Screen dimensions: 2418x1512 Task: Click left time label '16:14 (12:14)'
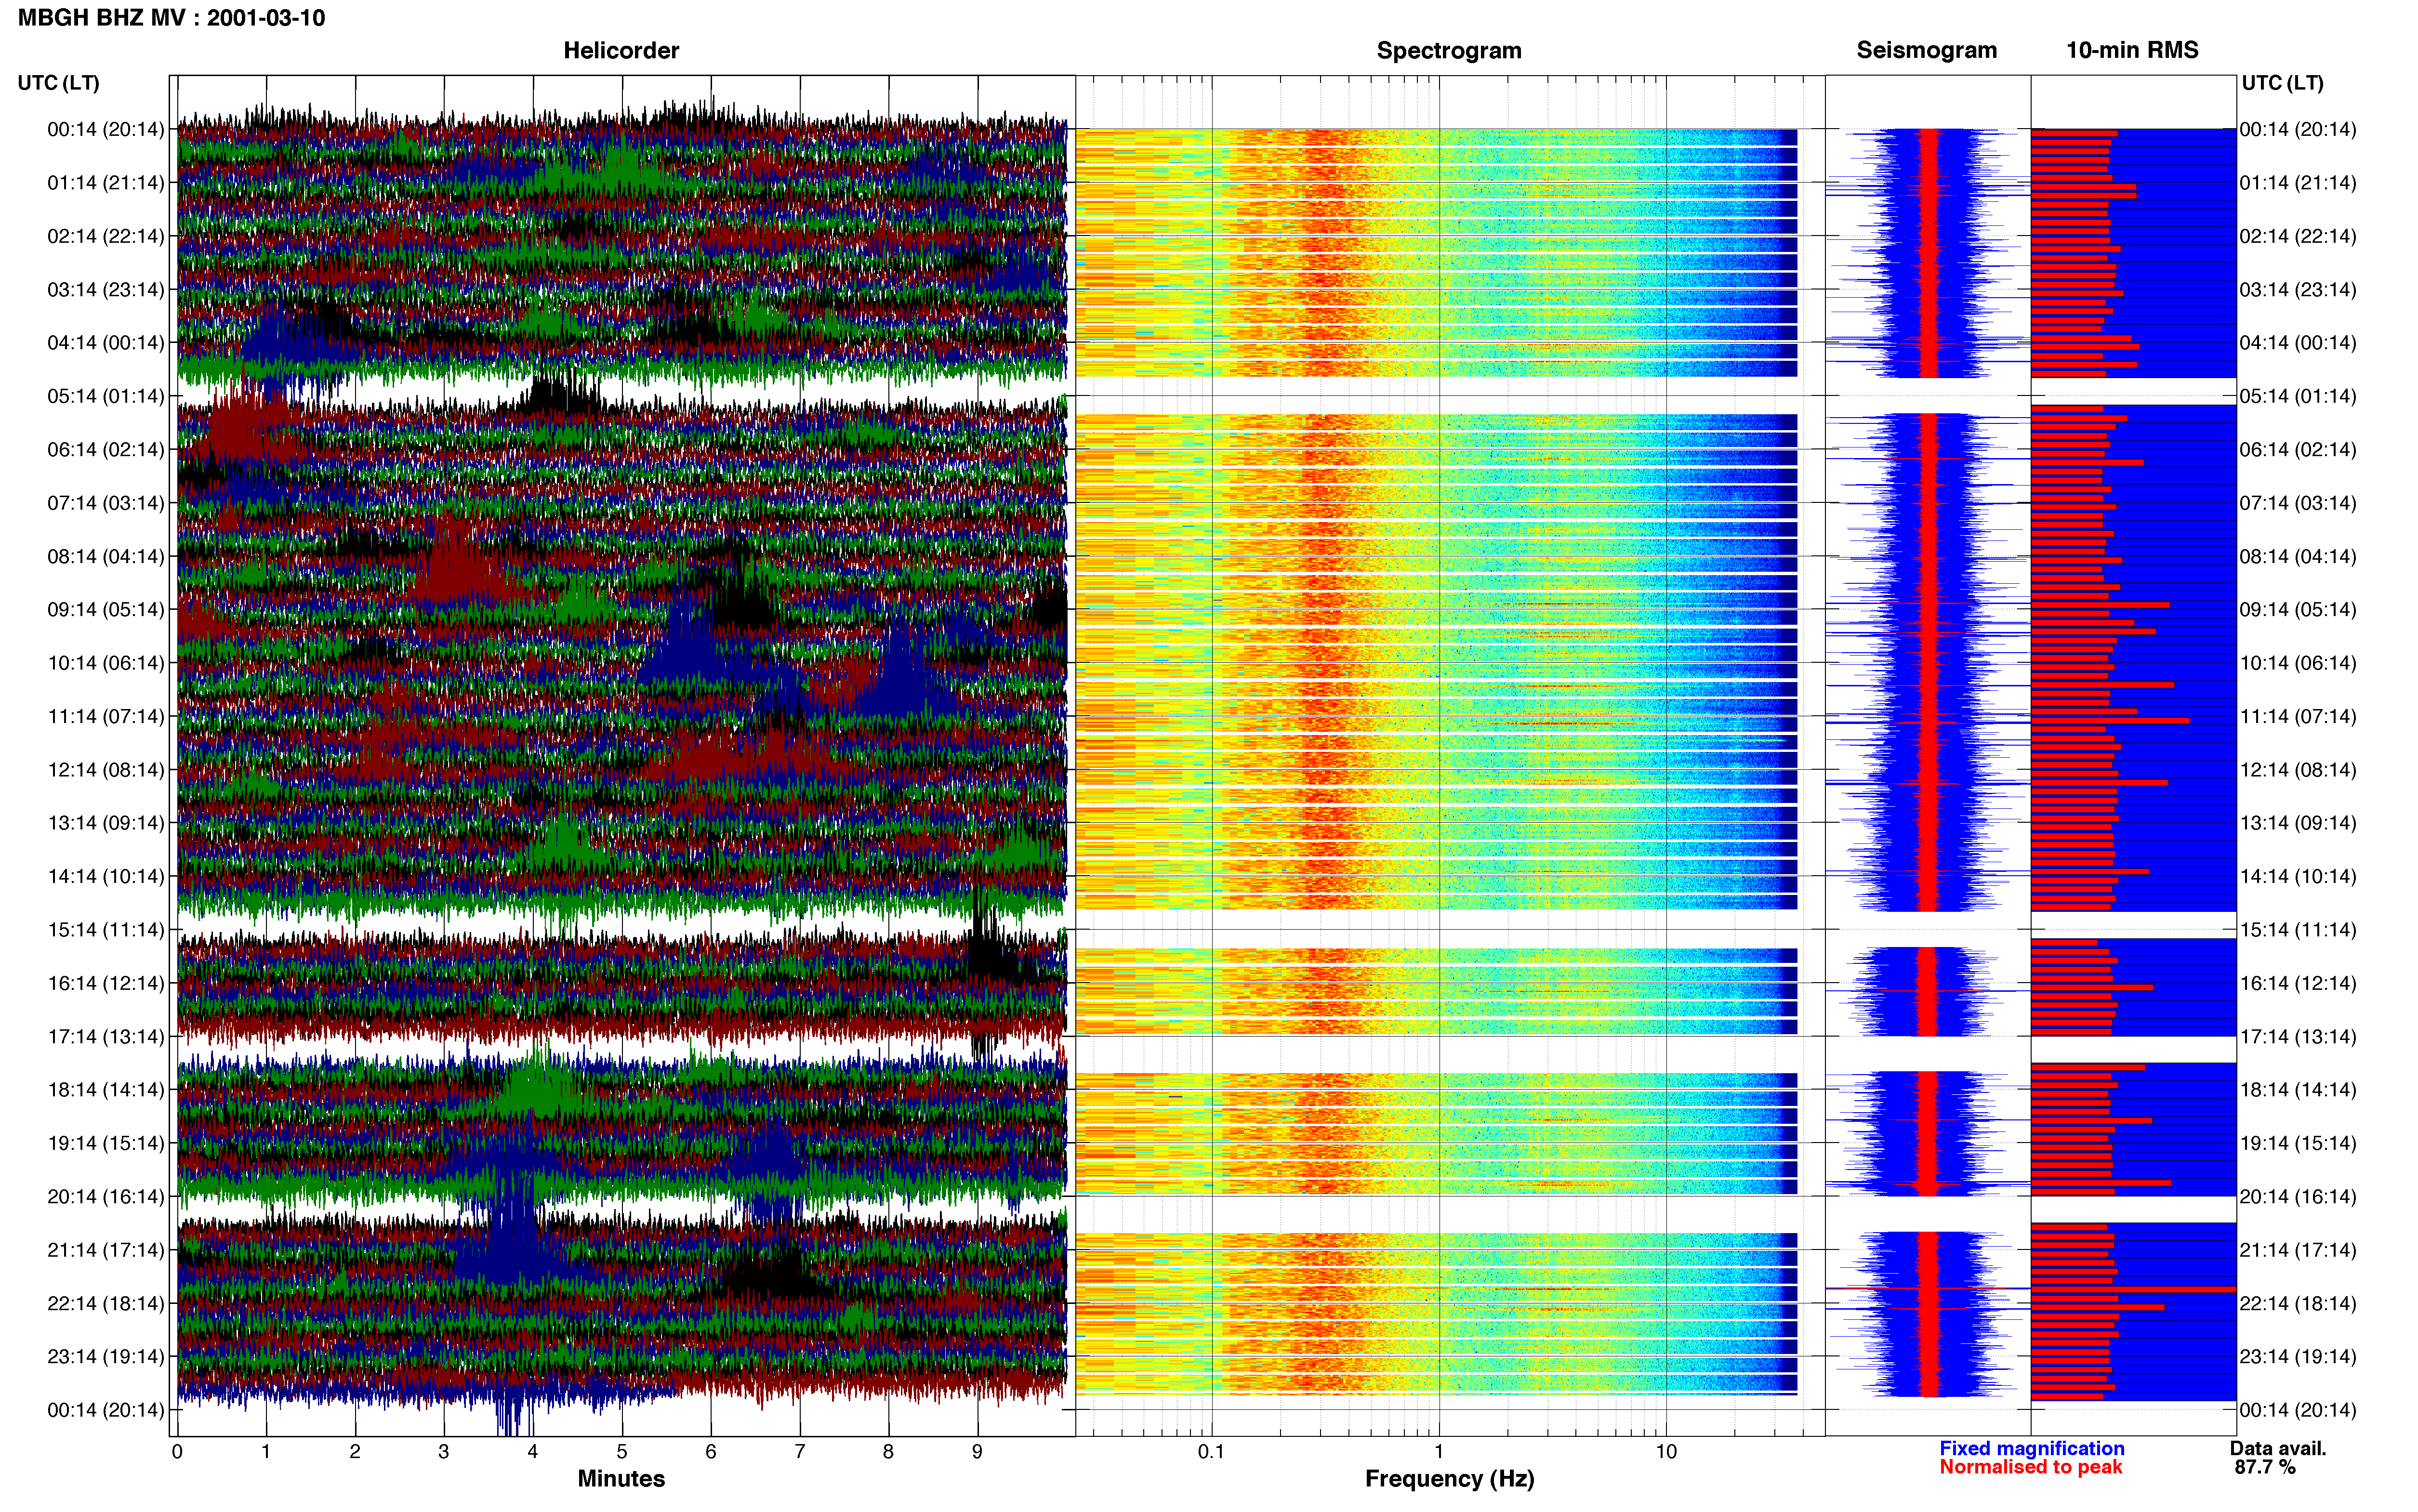(x=106, y=983)
